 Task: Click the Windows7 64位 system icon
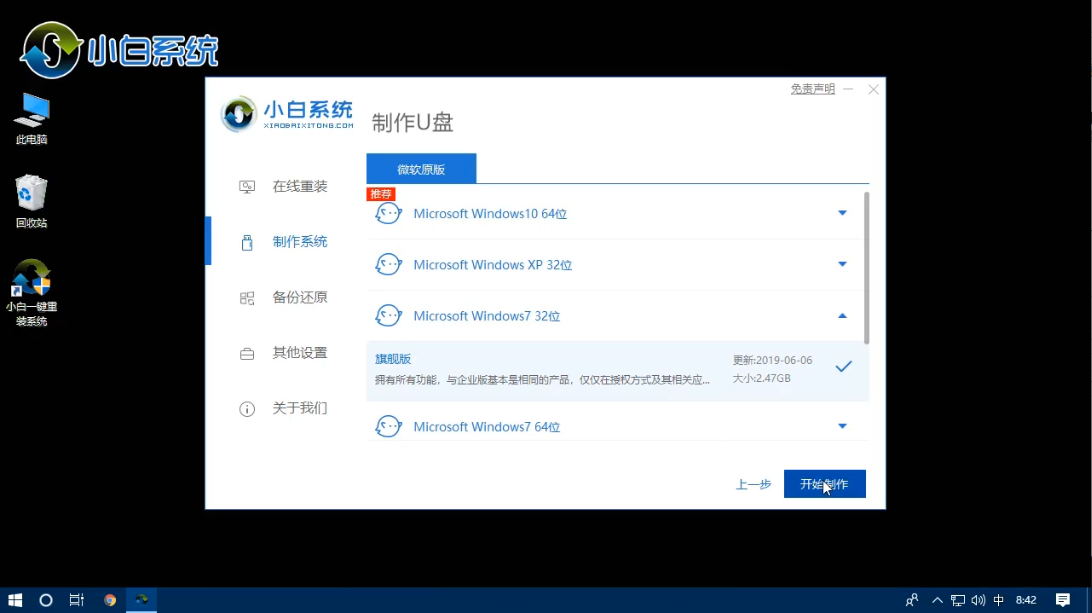(389, 426)
